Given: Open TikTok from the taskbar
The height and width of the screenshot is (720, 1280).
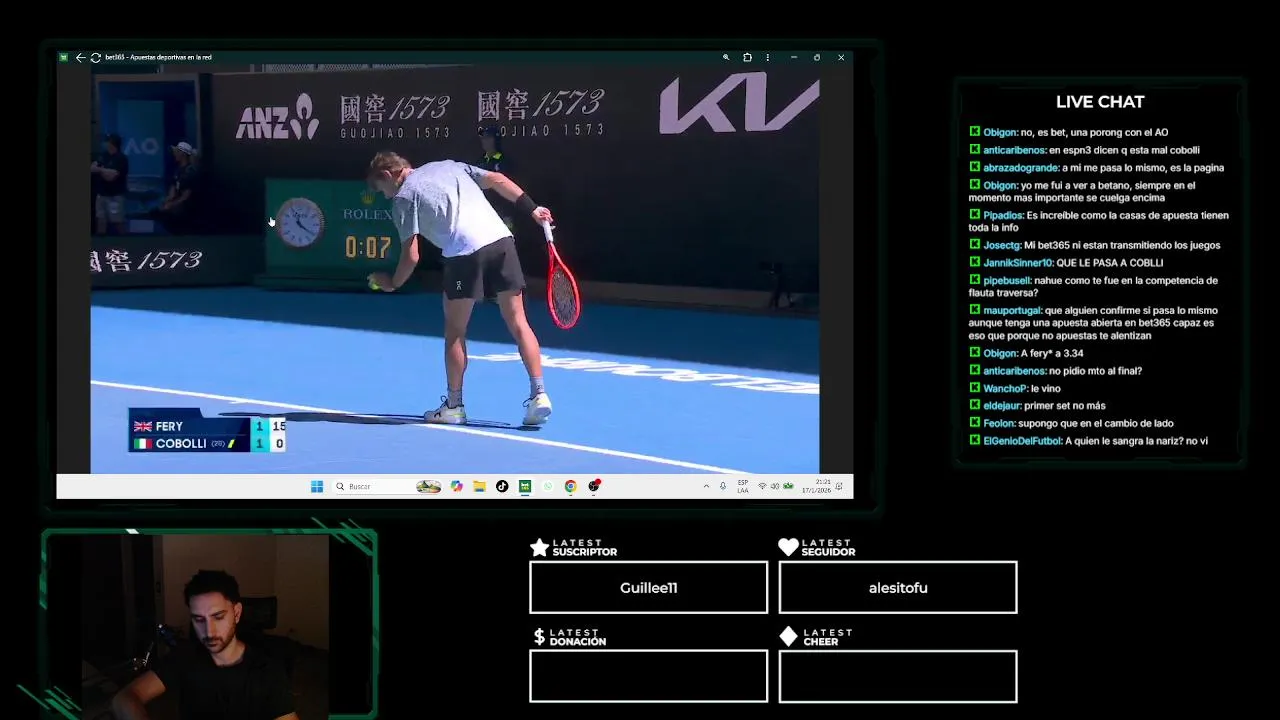Looking at the screenshot, I should pos(502,486).
